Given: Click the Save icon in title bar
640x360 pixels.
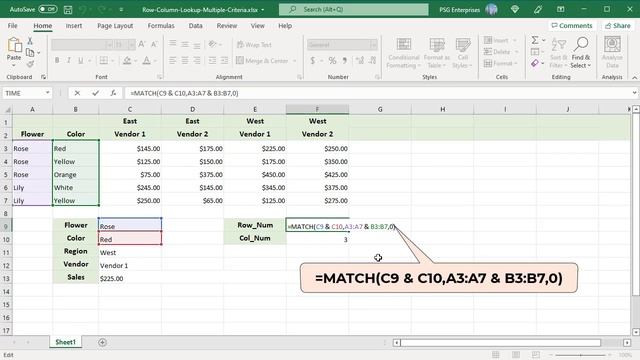Looking at the screenshot, I should point(68,9).
